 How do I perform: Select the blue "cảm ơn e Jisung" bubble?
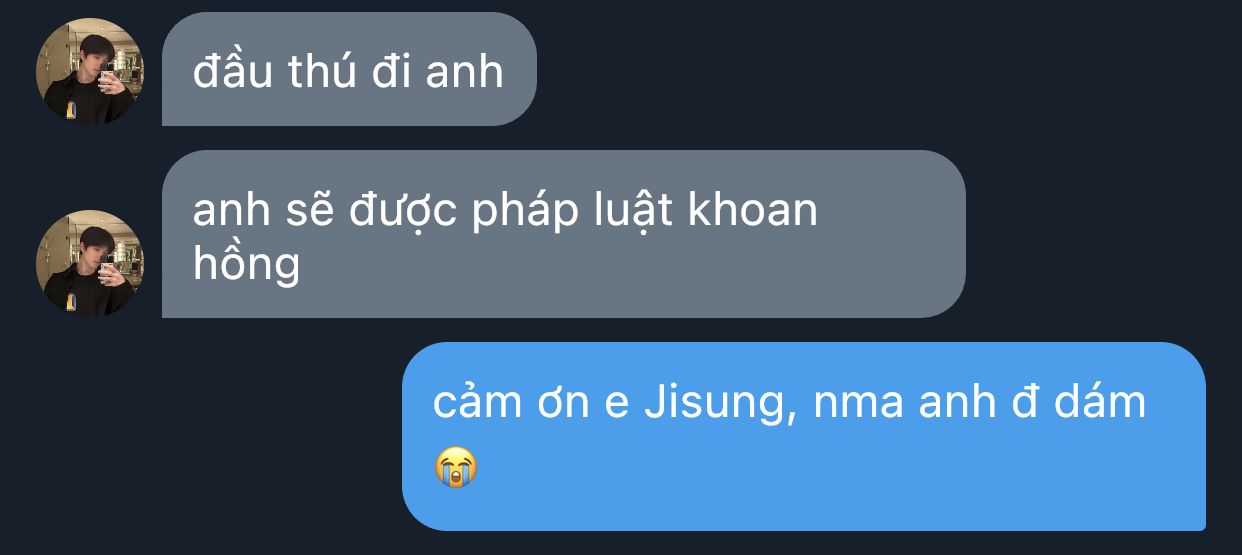tap(803, 436)
